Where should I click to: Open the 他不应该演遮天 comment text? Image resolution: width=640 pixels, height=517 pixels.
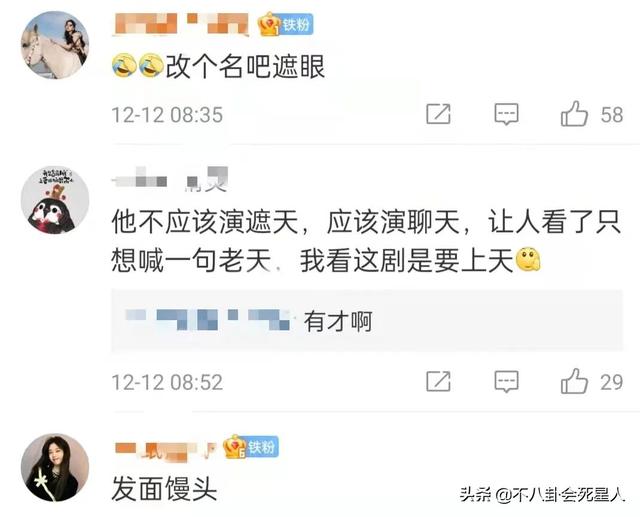tap(366, 241)
